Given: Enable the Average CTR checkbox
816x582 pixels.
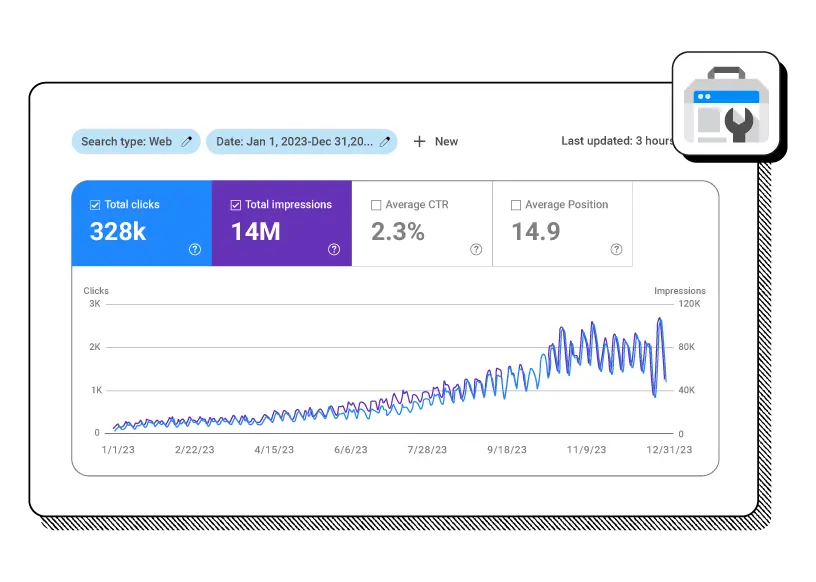Looking at the screenshot, I should point(376,205).
